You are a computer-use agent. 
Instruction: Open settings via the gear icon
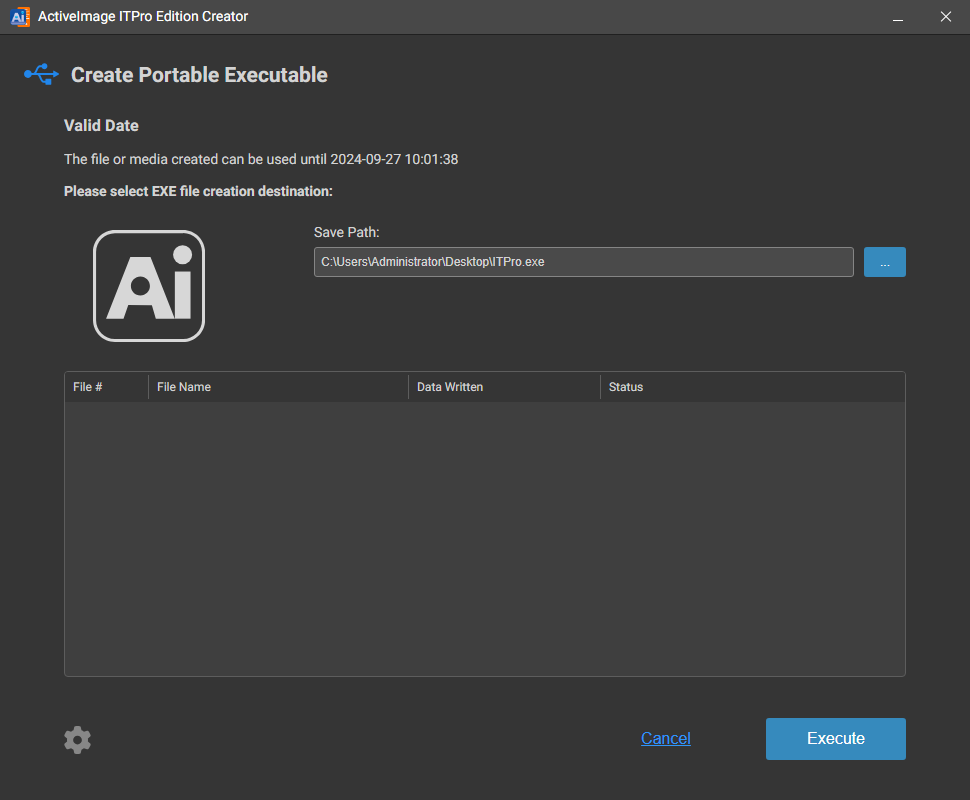[x=77, y=740]
